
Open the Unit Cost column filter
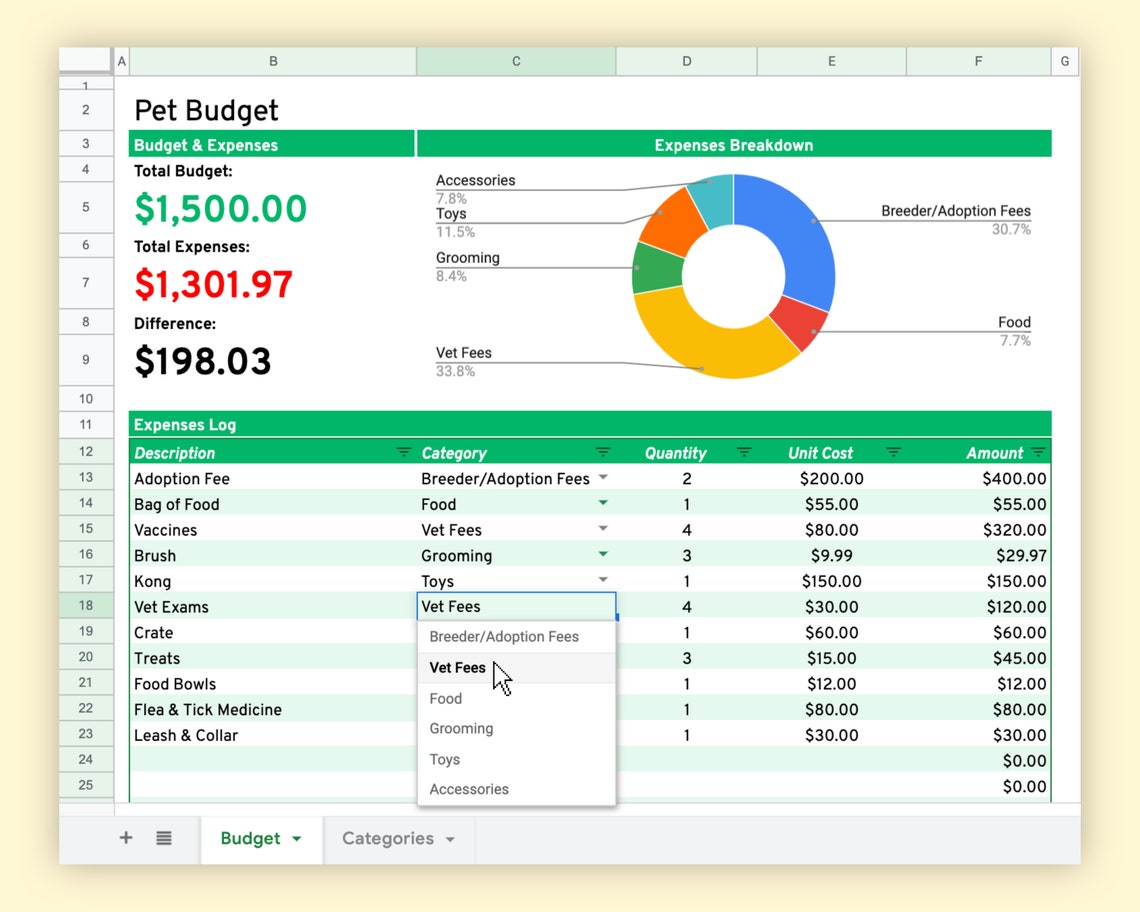pos(891,453)
